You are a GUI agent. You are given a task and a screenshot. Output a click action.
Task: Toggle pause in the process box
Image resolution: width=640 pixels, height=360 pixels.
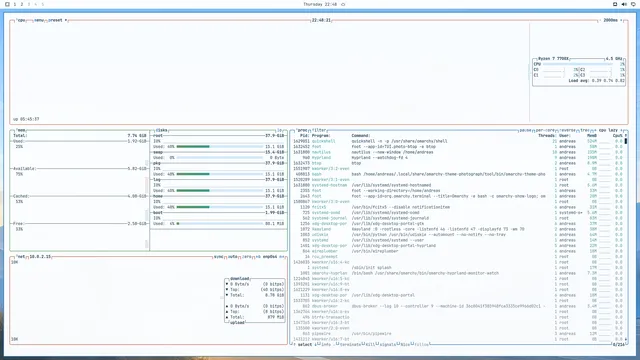(525, 130)
